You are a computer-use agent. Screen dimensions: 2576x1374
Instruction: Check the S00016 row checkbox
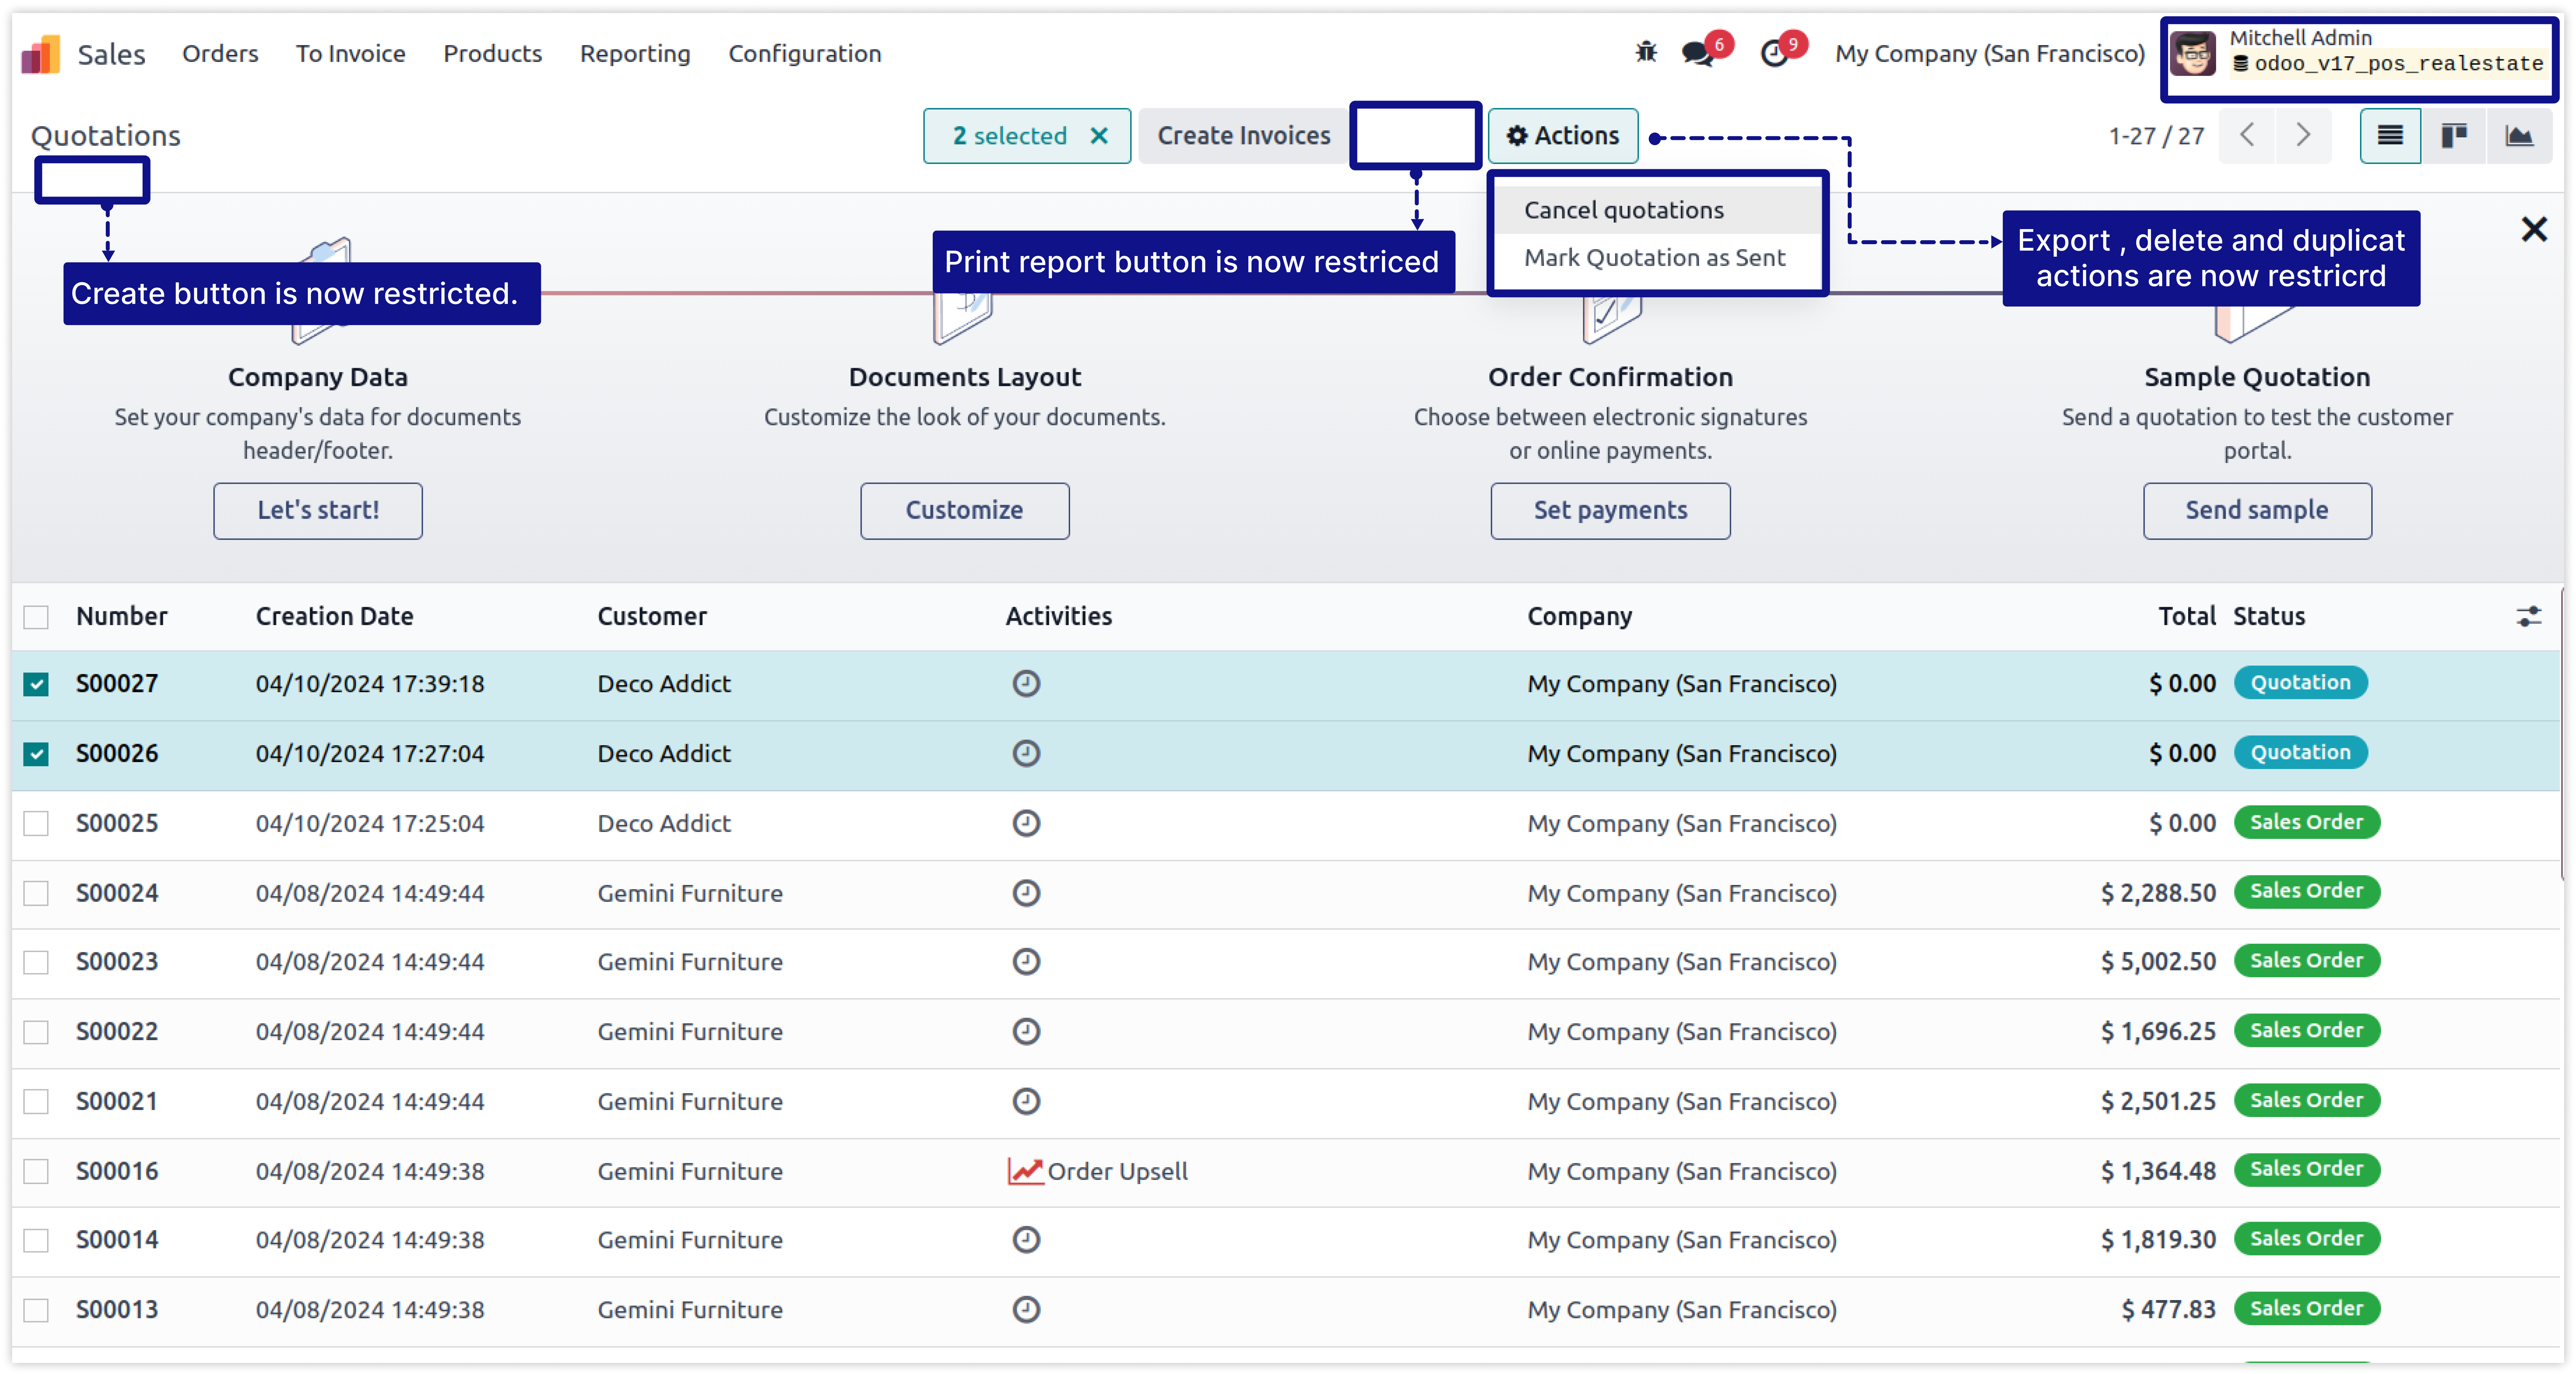(x=36, y=1171)
